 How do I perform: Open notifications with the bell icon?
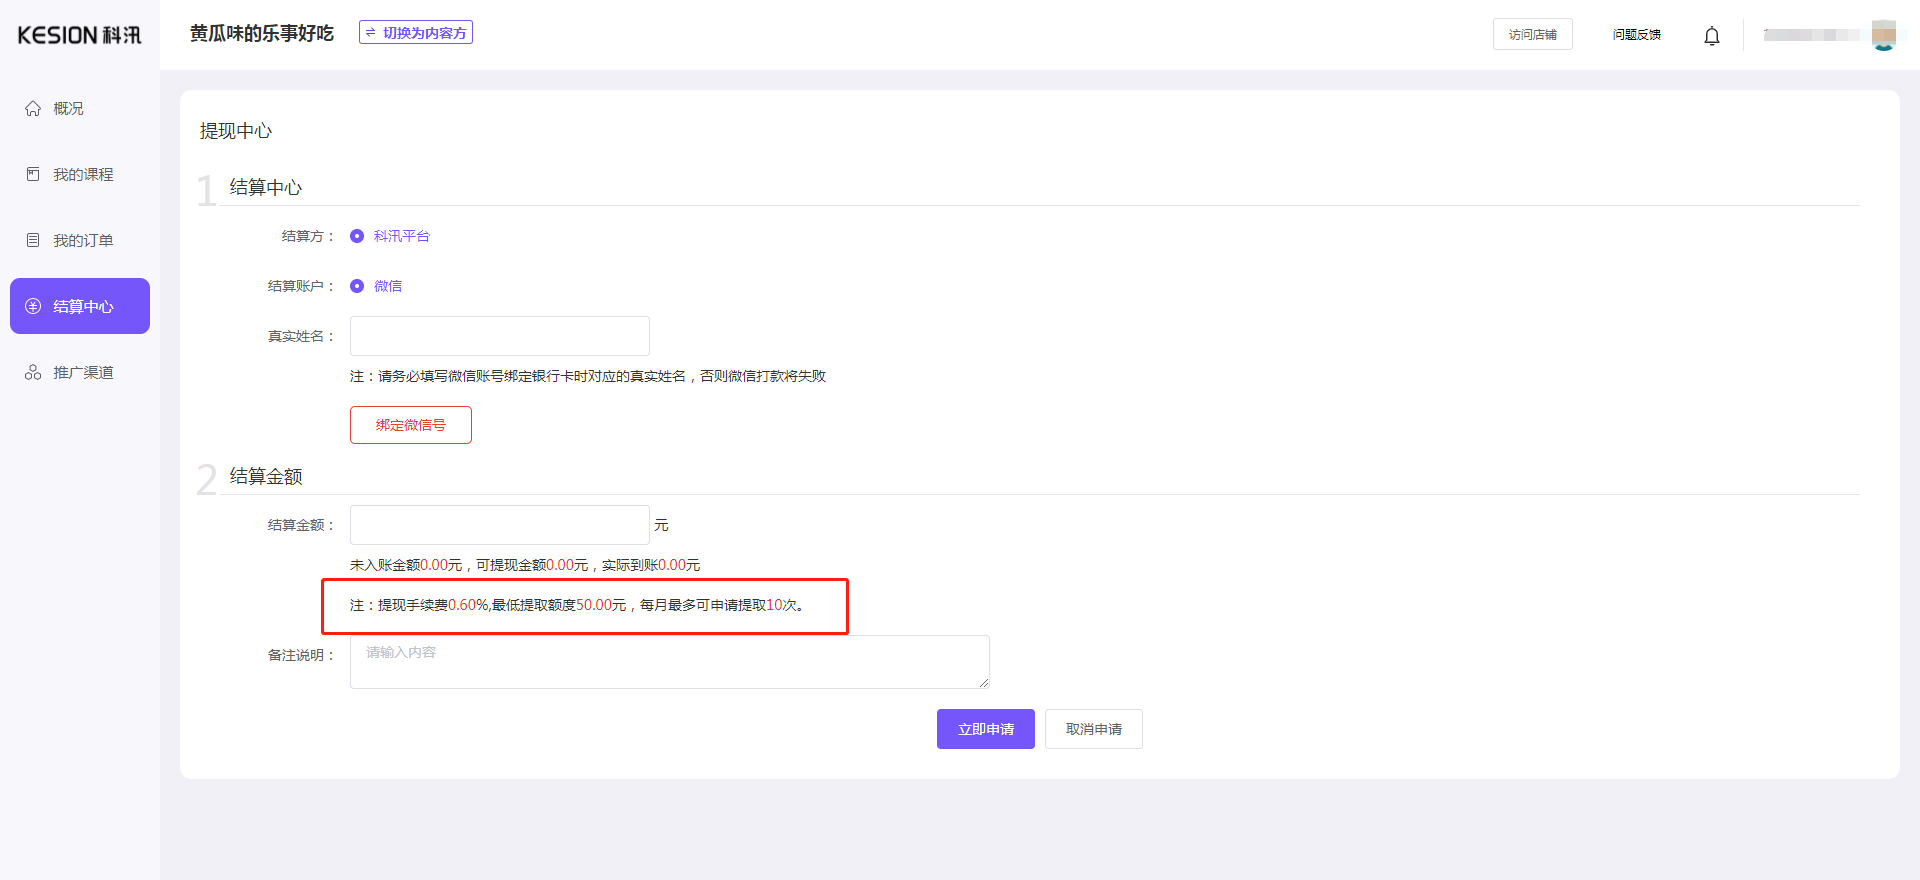coord(1711,36)
